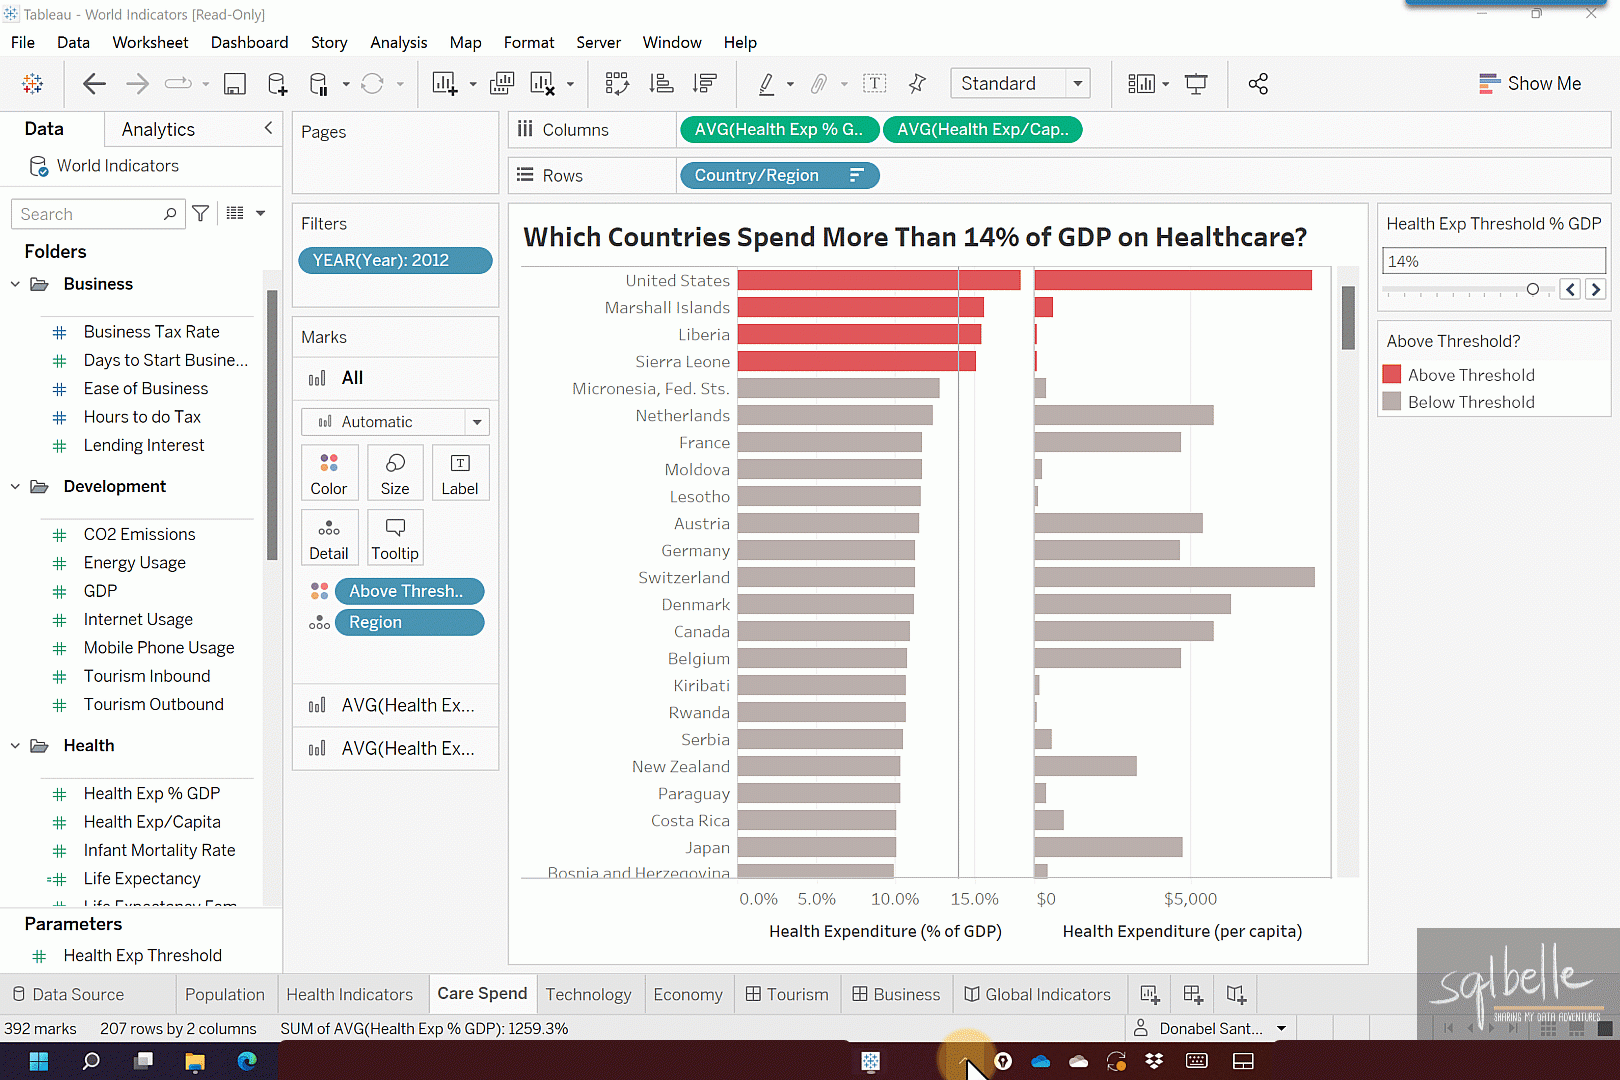
Task: Click the Share workbook icon
Action: [x=1258, y=84]
